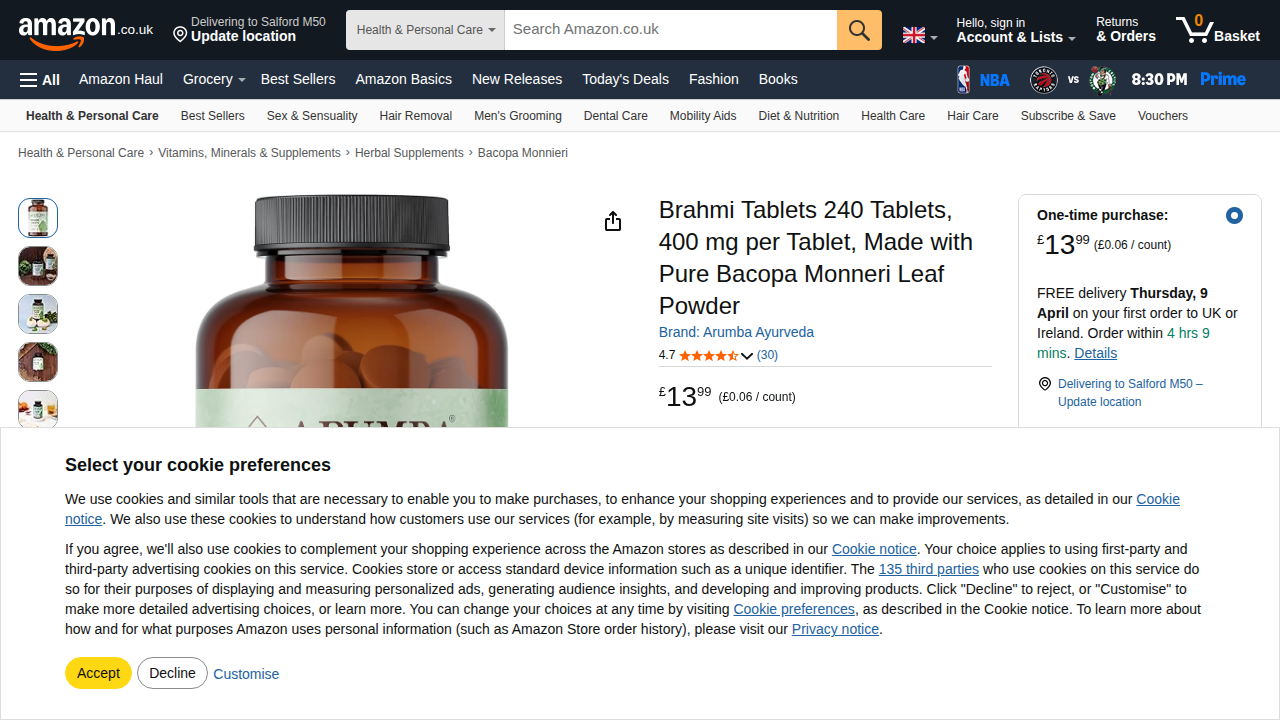Click the Toronto Raptors team logo
This screenshot has height=720, width=1280.
[x=1044, y=79]
